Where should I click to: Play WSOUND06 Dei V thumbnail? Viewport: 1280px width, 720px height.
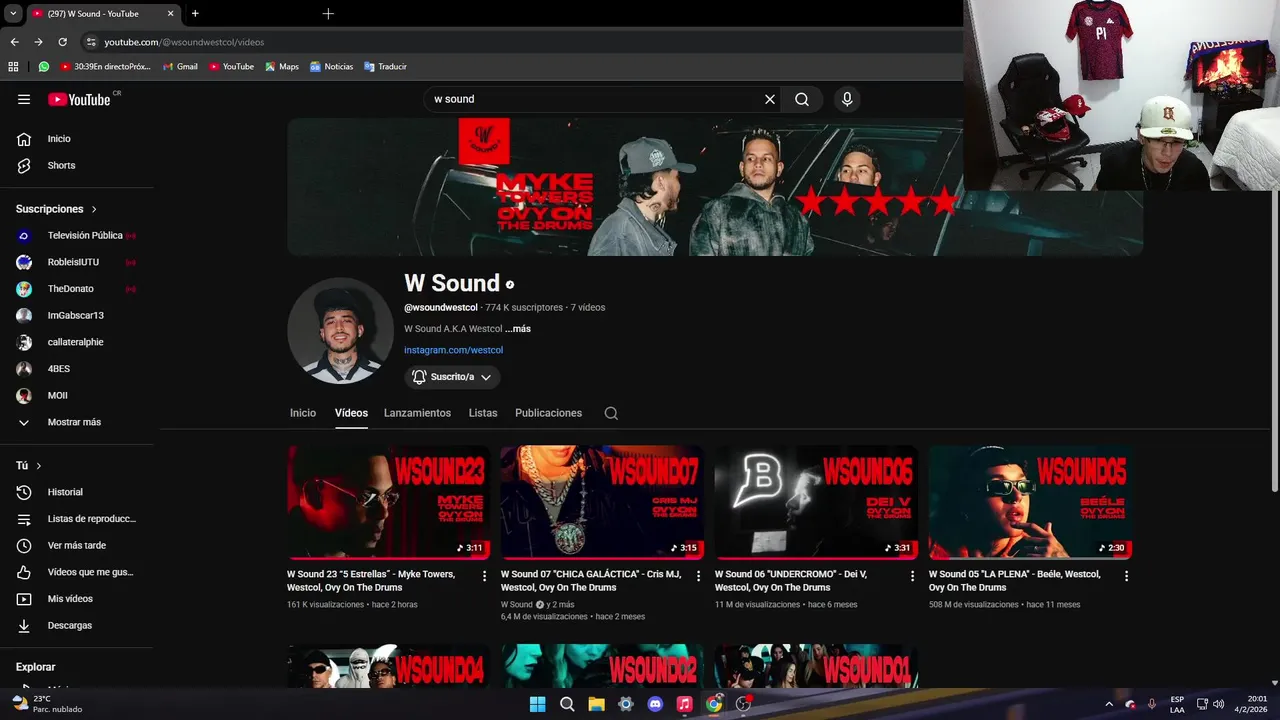click(x=816, y=502)
